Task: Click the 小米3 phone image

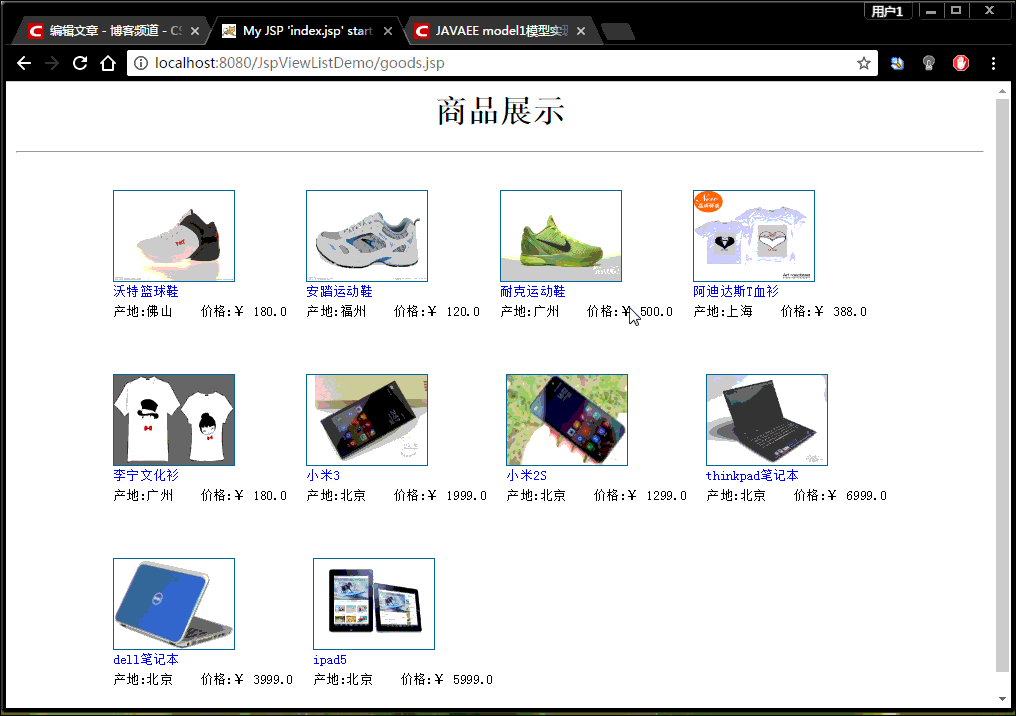Action: pos(367,420)
